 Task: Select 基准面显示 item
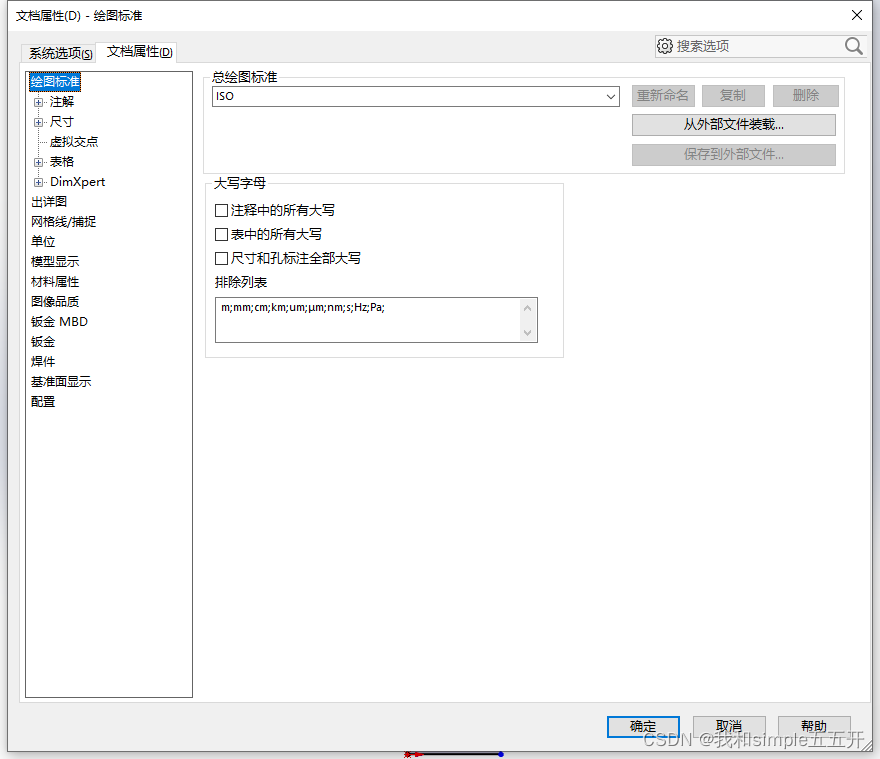[61, 382]
